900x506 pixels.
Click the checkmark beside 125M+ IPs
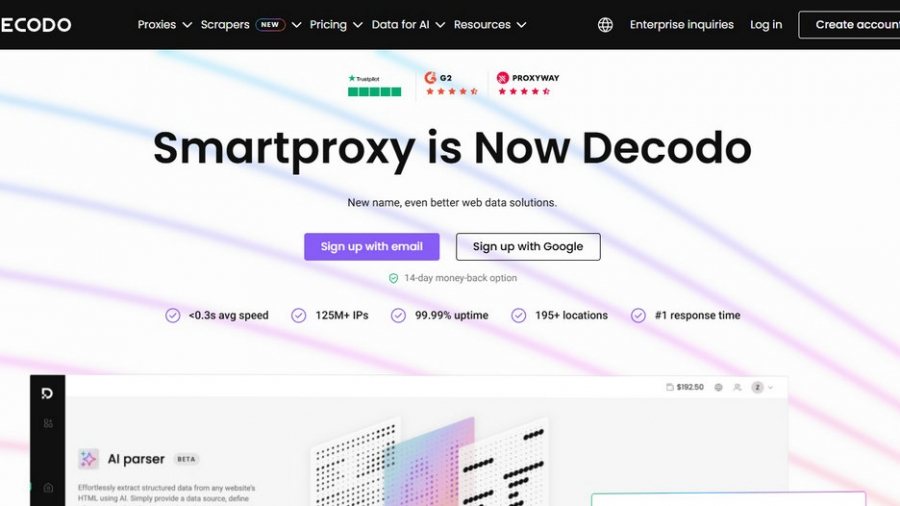[x=298, y=316]
